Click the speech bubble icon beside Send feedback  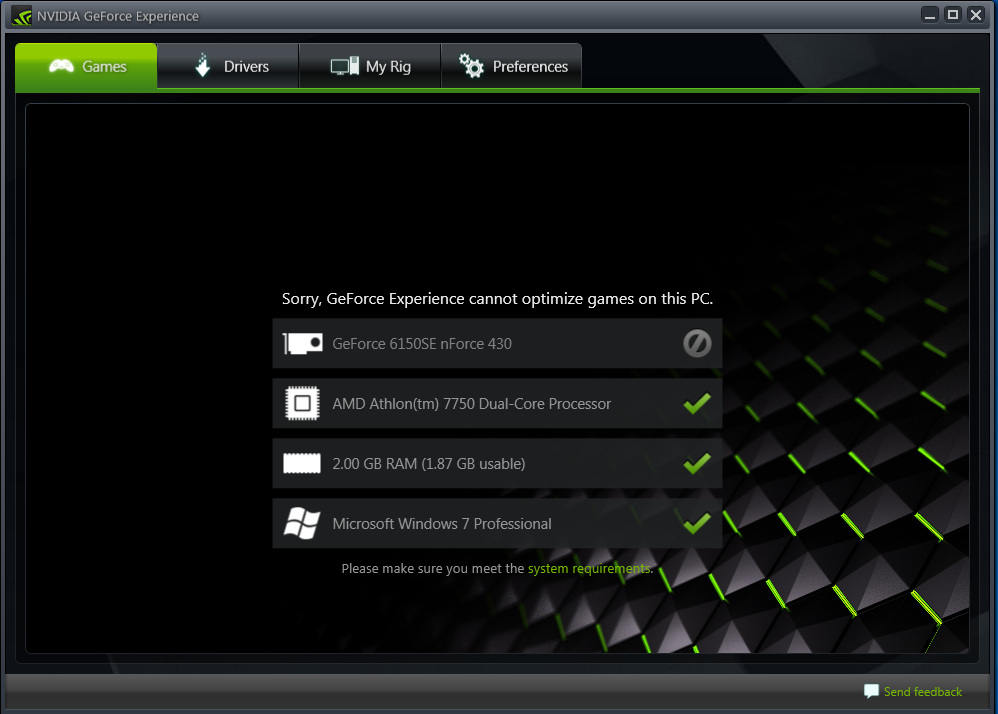tap(871, 691)
